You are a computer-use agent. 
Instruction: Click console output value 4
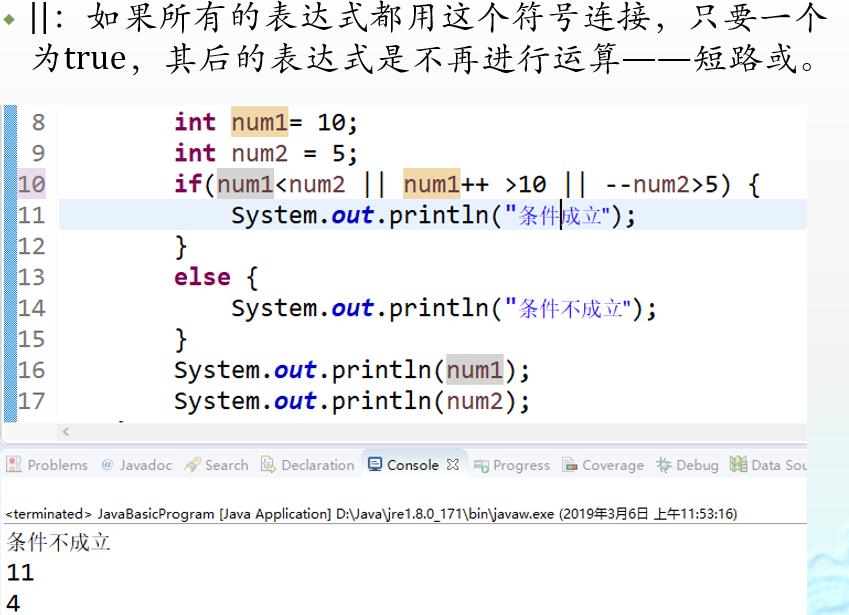tap(13, 603)
